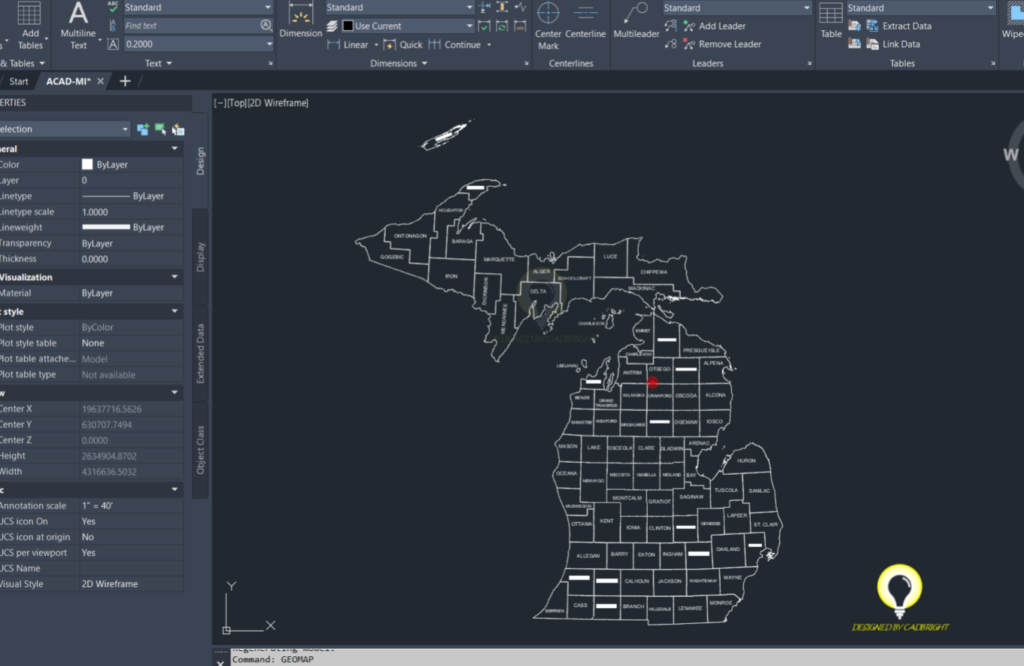Click the adjust dimension space icon
Viewport: 1024px width, 666px height.
click(x=502, y=7)
